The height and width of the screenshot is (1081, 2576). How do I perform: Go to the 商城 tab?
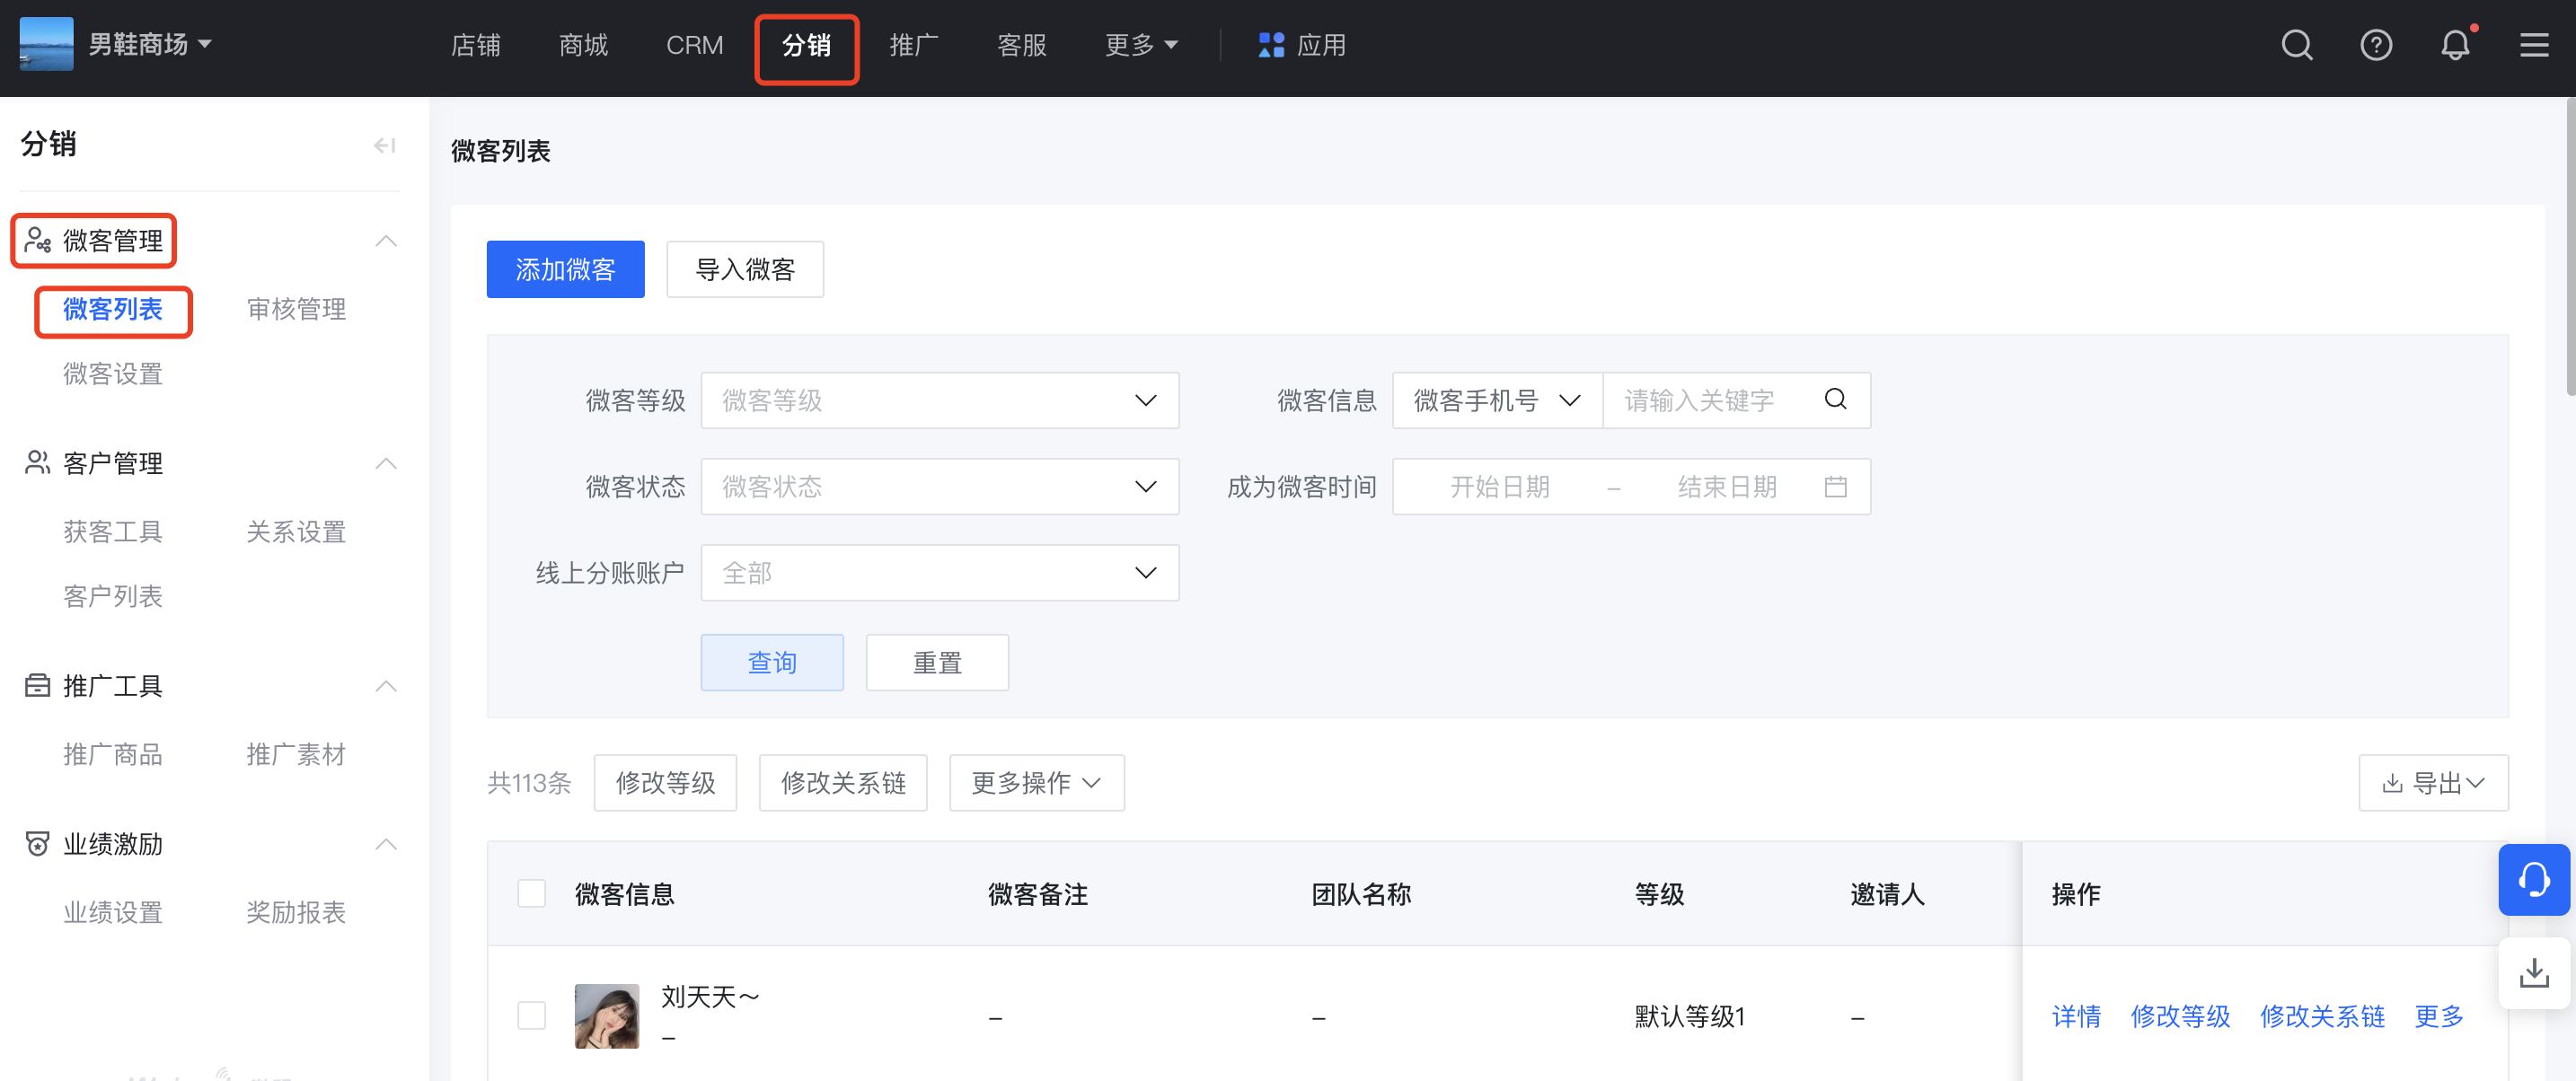(x=584, y=45)
